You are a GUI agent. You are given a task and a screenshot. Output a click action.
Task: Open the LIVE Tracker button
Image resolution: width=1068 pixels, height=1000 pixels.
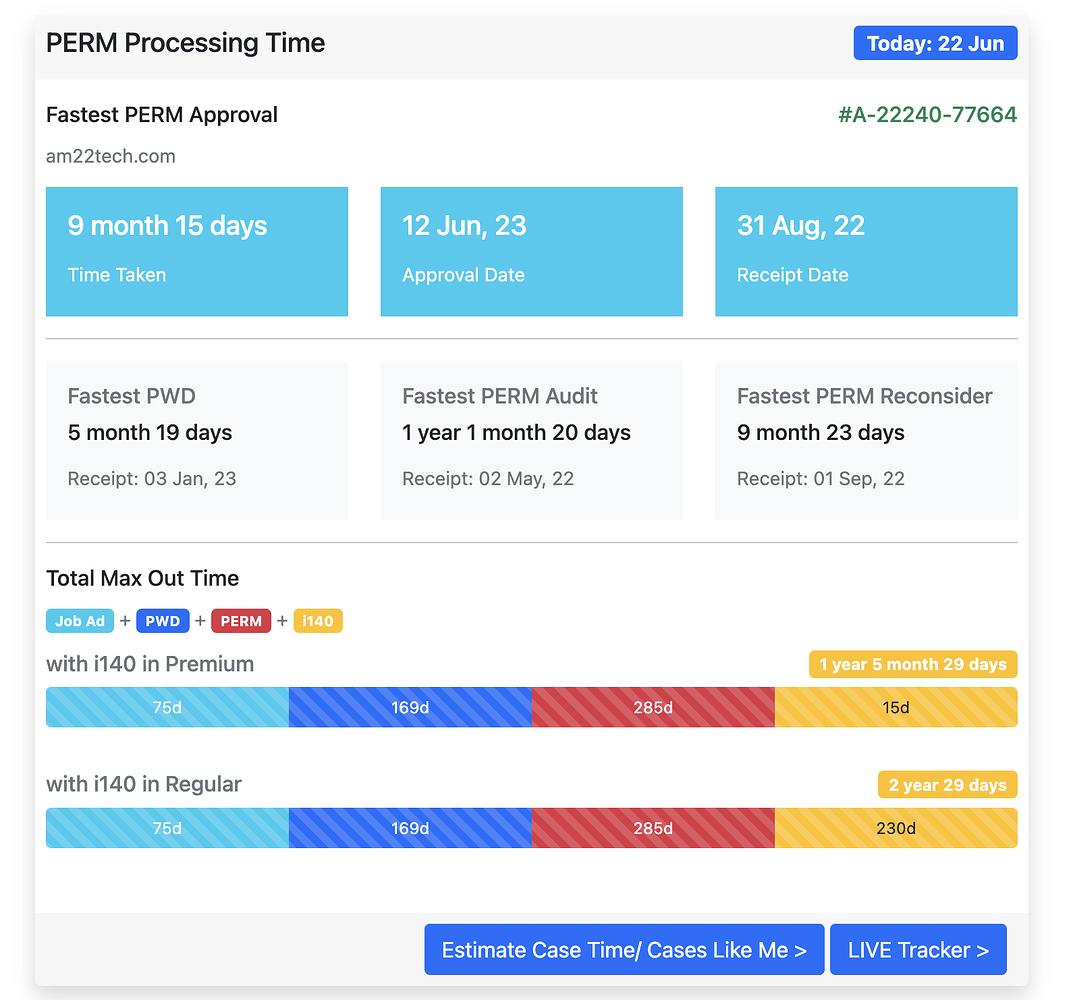(918, 950)
